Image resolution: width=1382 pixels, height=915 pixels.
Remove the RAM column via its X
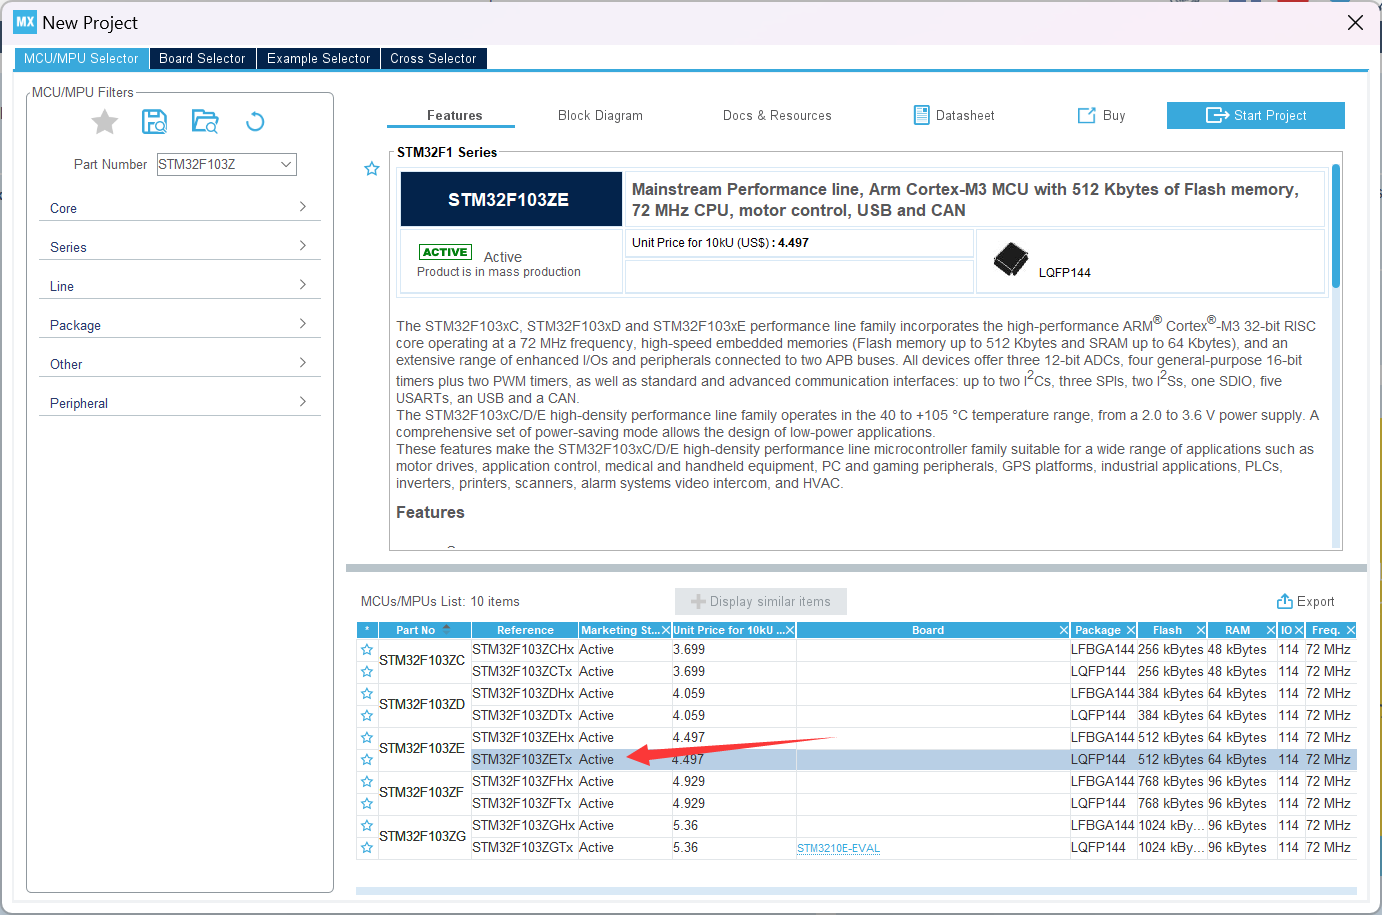click(1271, 630)
